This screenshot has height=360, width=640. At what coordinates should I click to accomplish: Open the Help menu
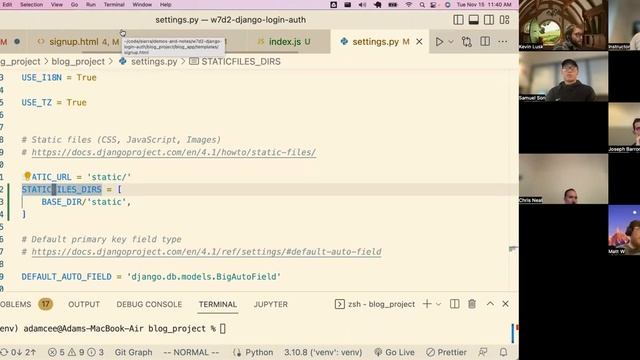(x=165, y=4)
